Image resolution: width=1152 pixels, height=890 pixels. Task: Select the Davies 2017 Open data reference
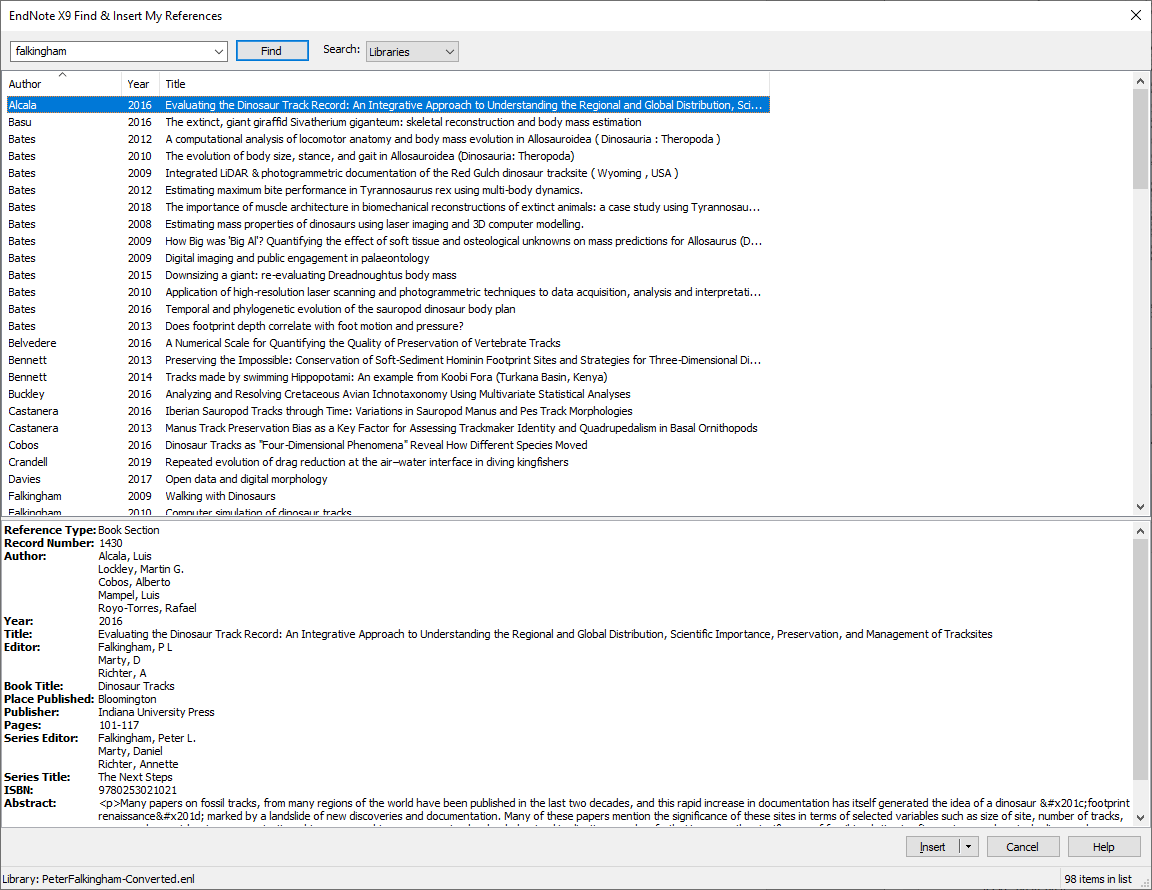pyautogui.click(x=250, y=479)
